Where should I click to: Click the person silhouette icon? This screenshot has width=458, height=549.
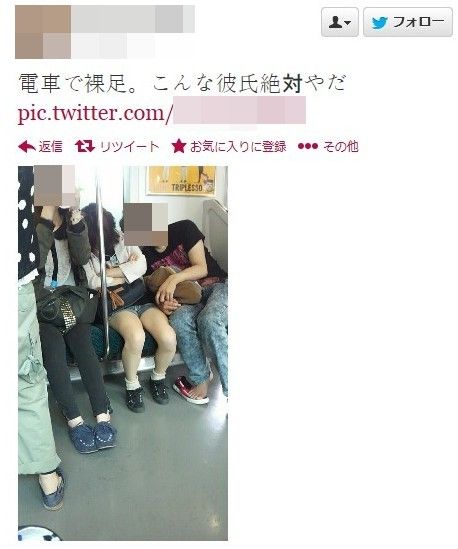coord(335,23)
